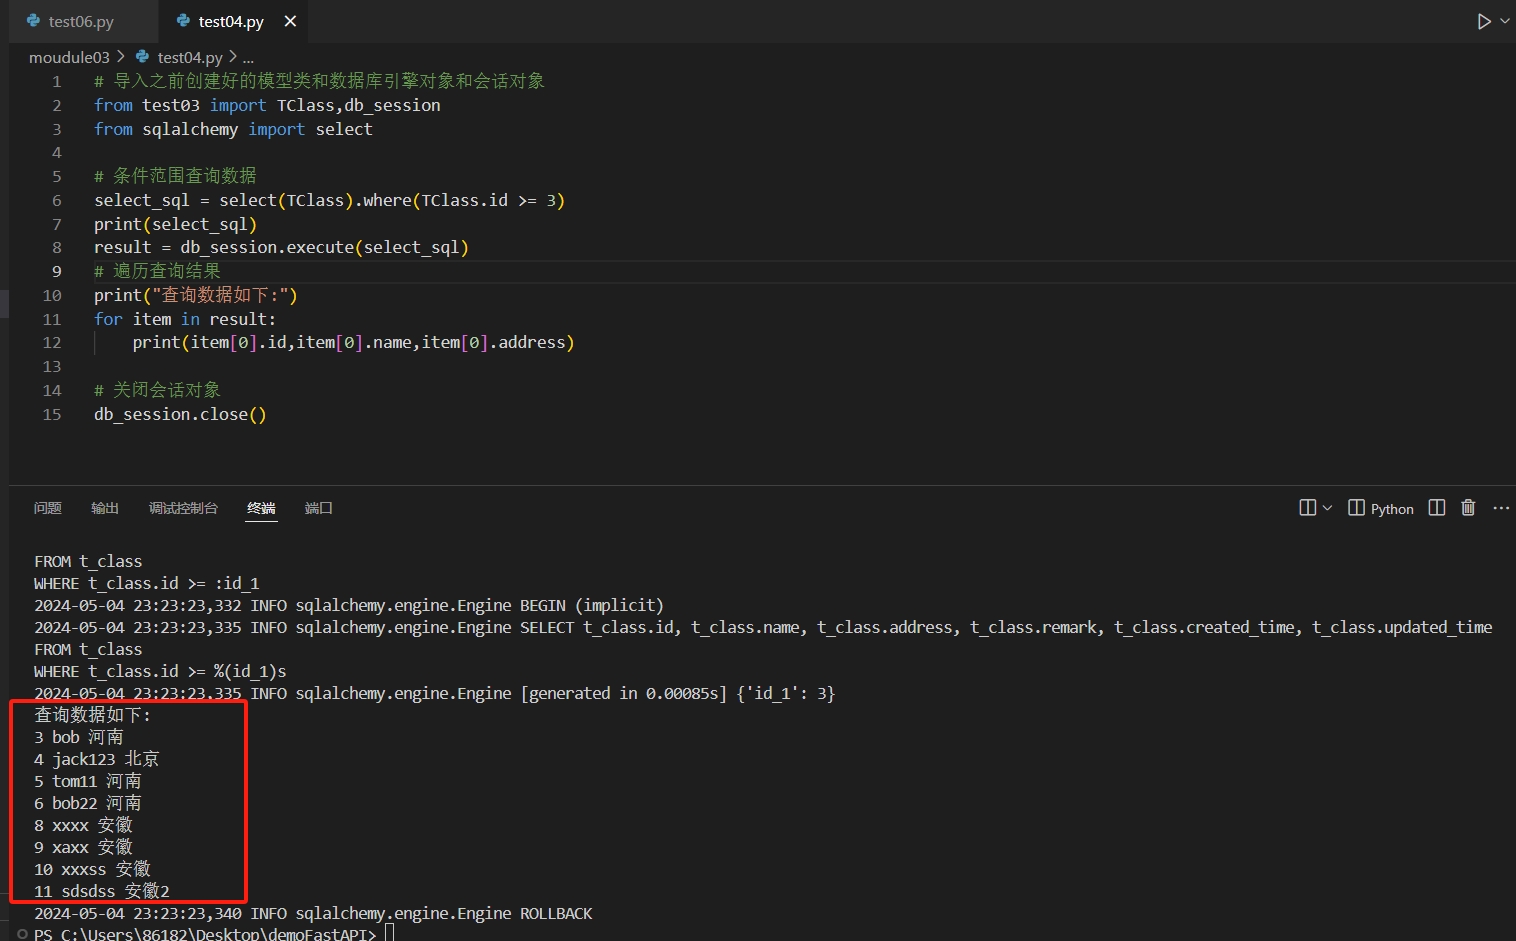Expand the new terminal profile dropdown
Viewport: 1516px width, 941px height.
click(1327, 508)
